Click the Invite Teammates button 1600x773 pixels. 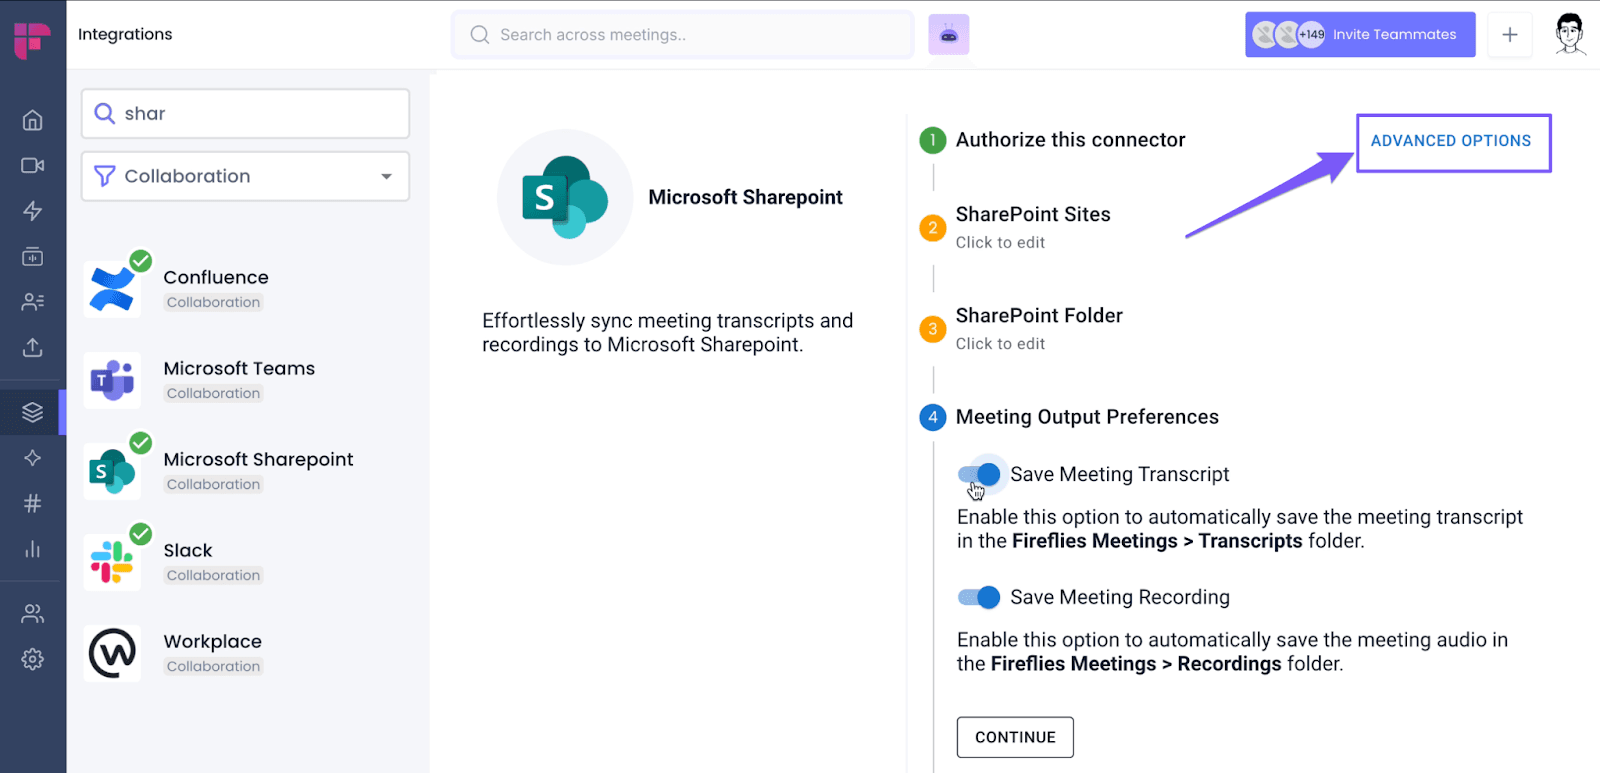click(1360, 34)
